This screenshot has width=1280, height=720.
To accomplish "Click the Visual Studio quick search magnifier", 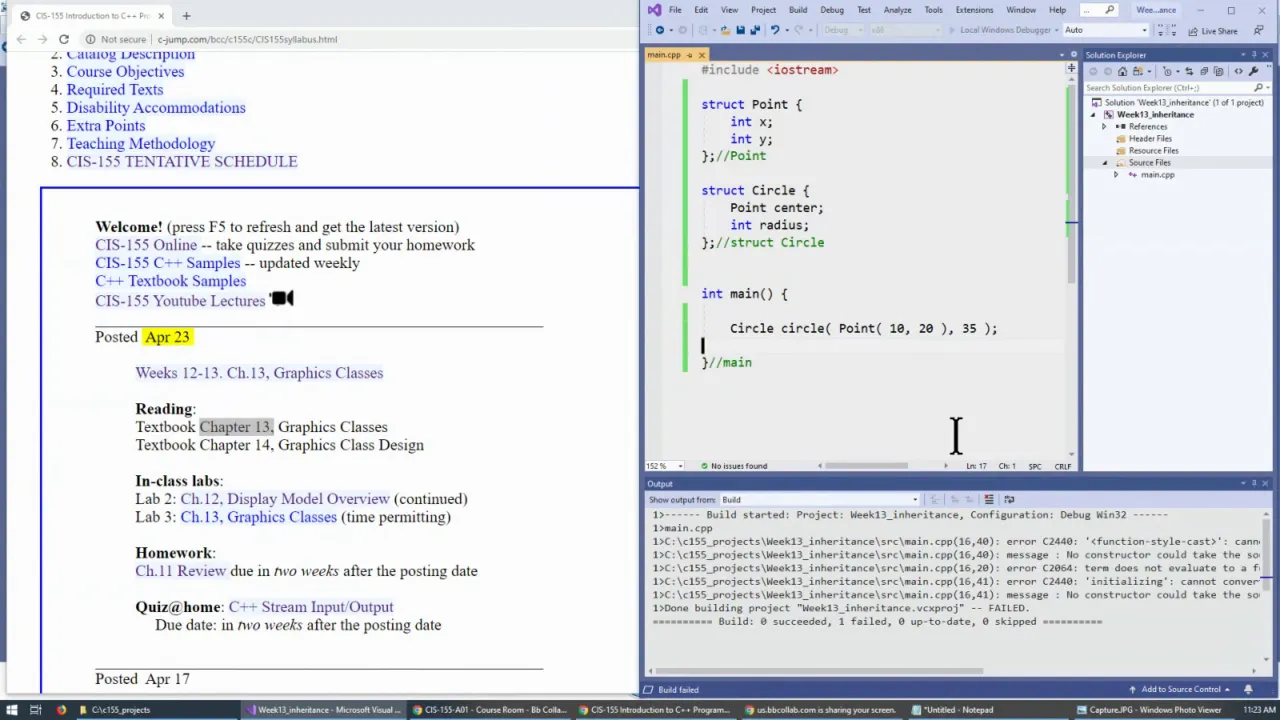I will tap(1109, 10).
